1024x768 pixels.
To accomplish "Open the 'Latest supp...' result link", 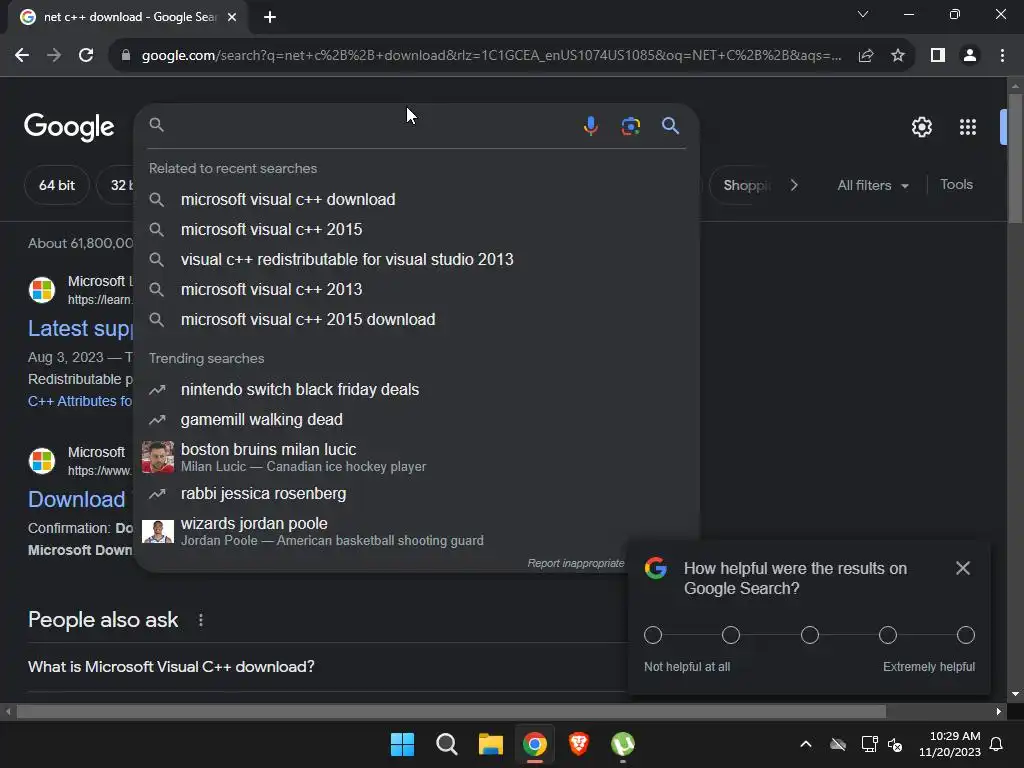I will tap(80, 328).
